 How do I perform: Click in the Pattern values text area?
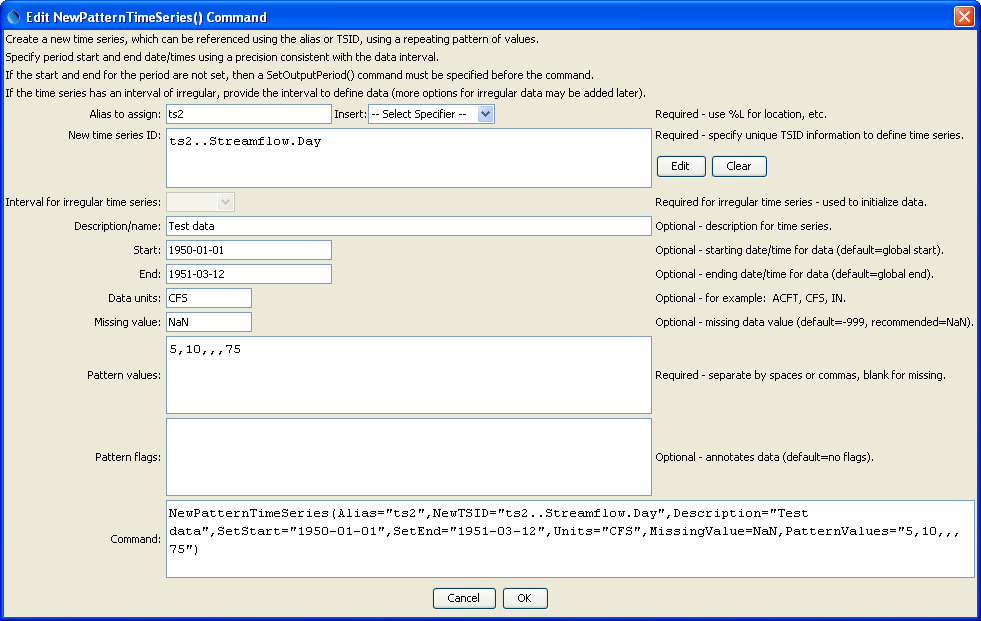(x=409, y=375)
